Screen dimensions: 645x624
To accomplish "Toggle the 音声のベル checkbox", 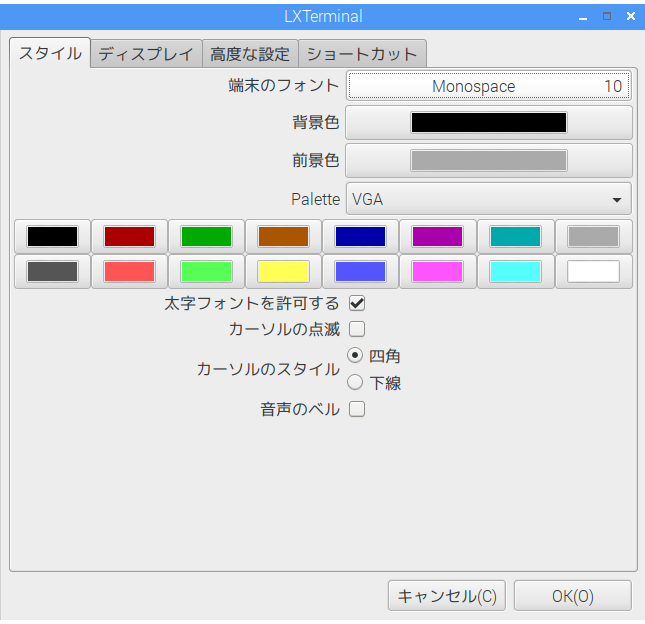I will (356, 409).
